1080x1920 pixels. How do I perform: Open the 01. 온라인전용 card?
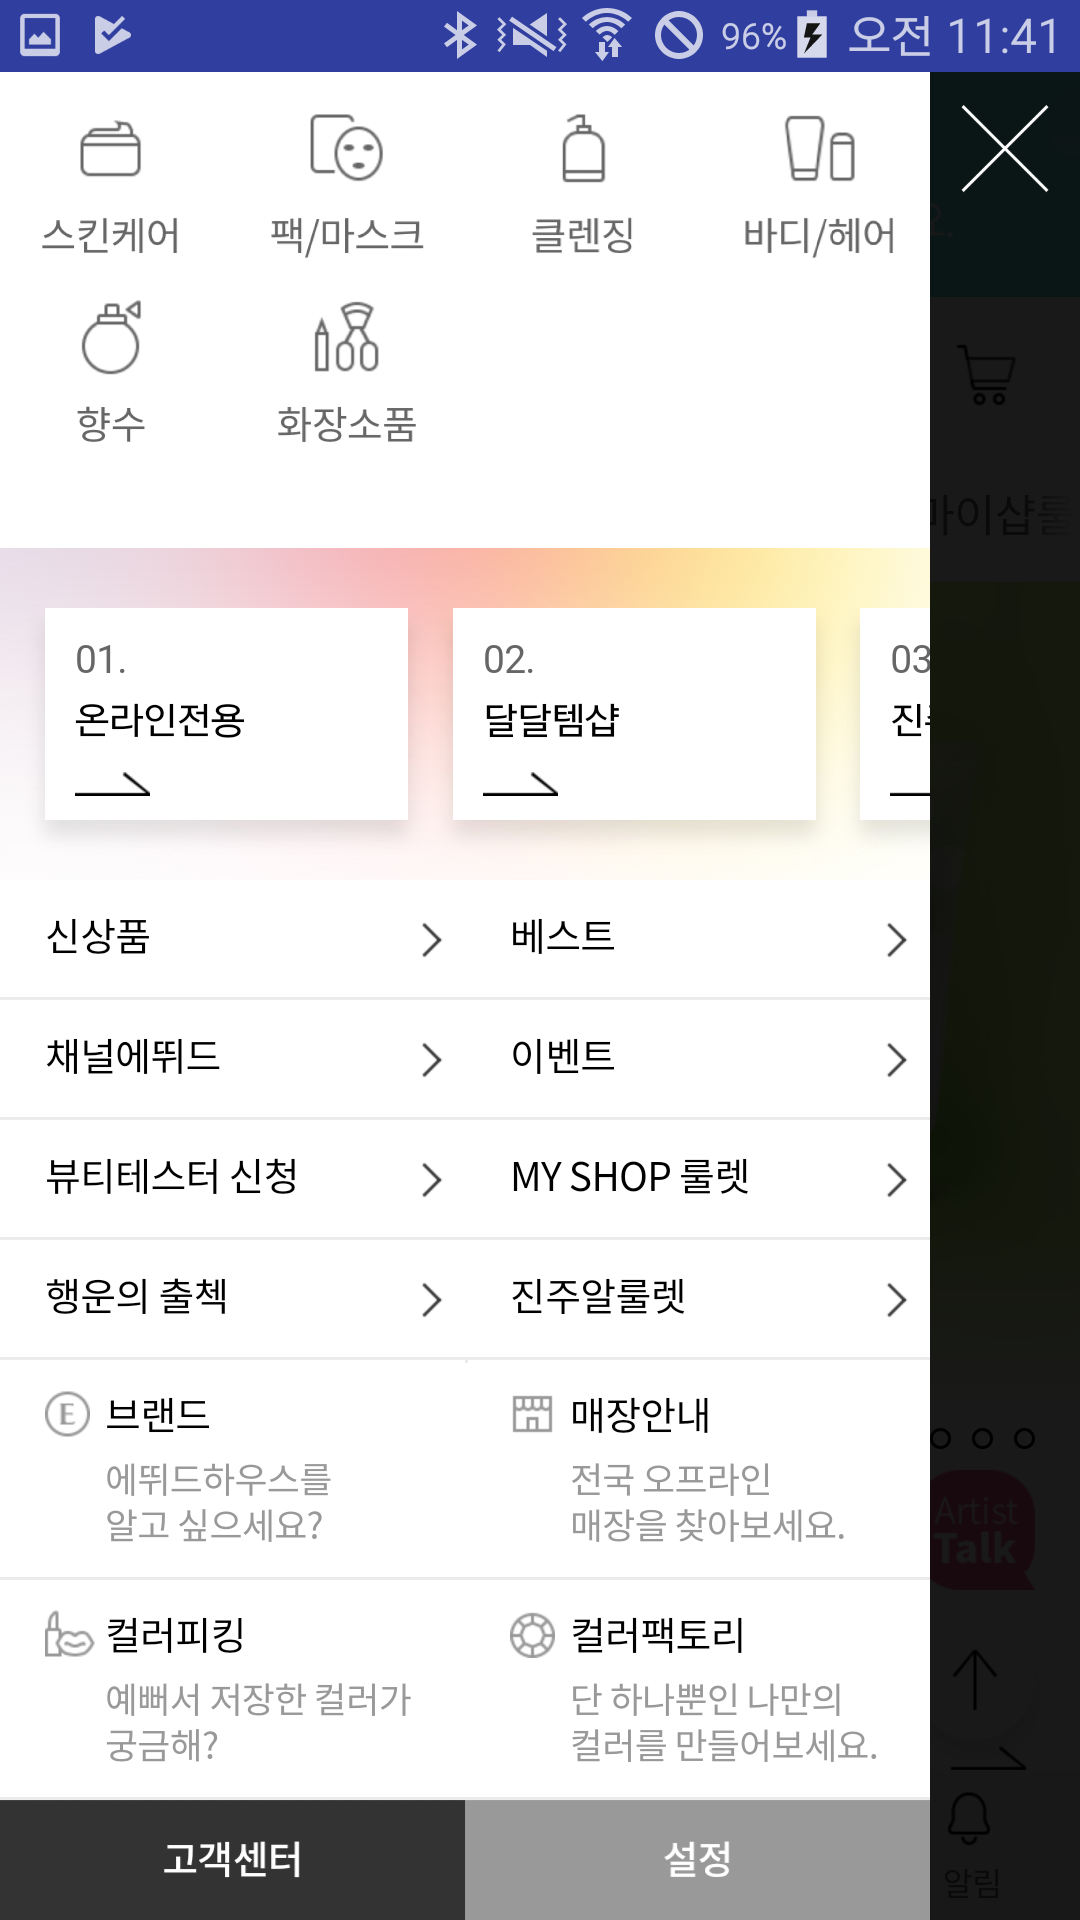tap(226, 714)
